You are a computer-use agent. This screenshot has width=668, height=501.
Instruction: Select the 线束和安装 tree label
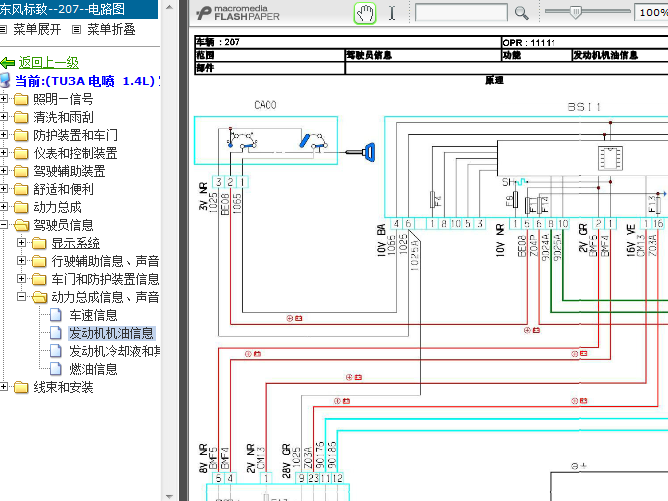[x=63, y=387]
